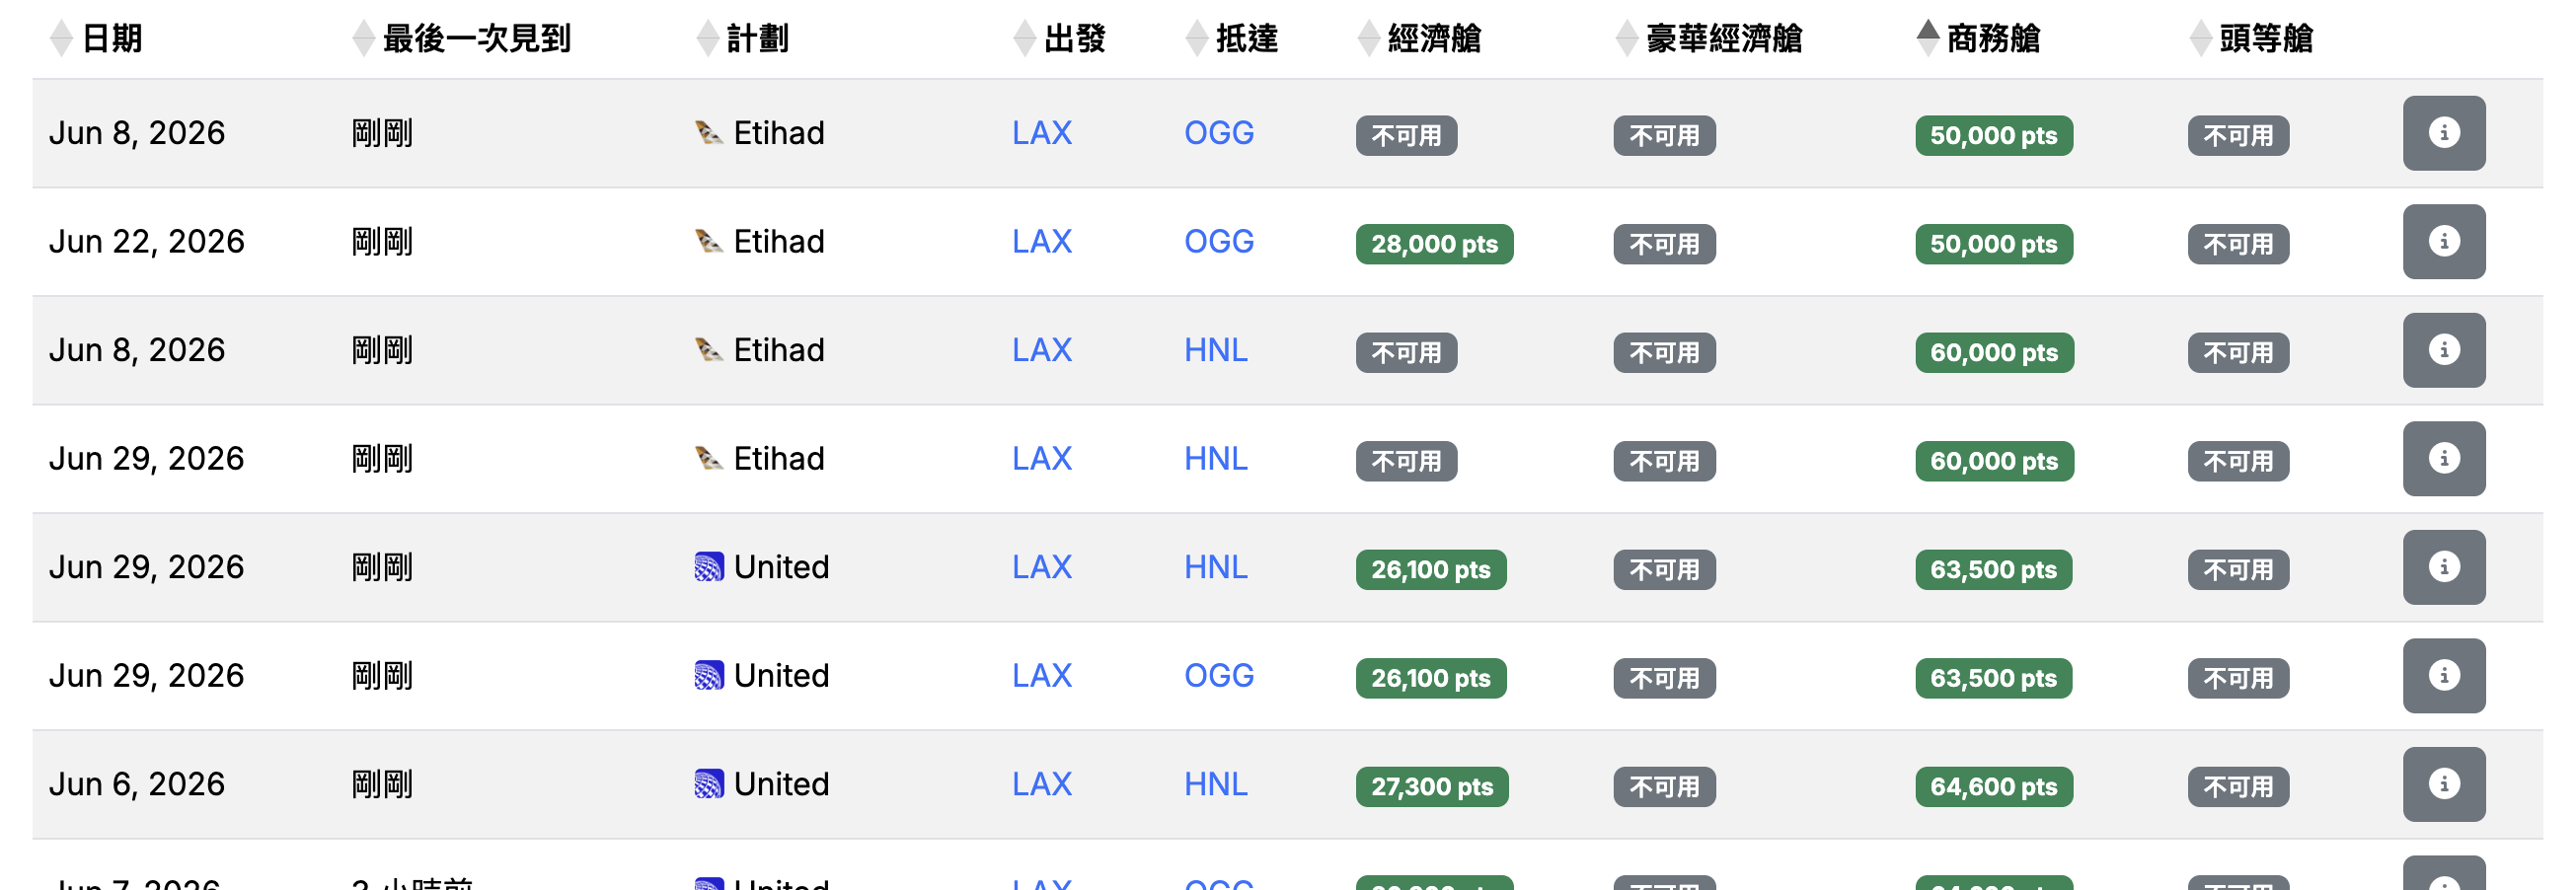The image size is (2576, 890).
Task: Show details for Jun 8 LAX-HNL Etihad
Action: click(x=2443, y=350)
